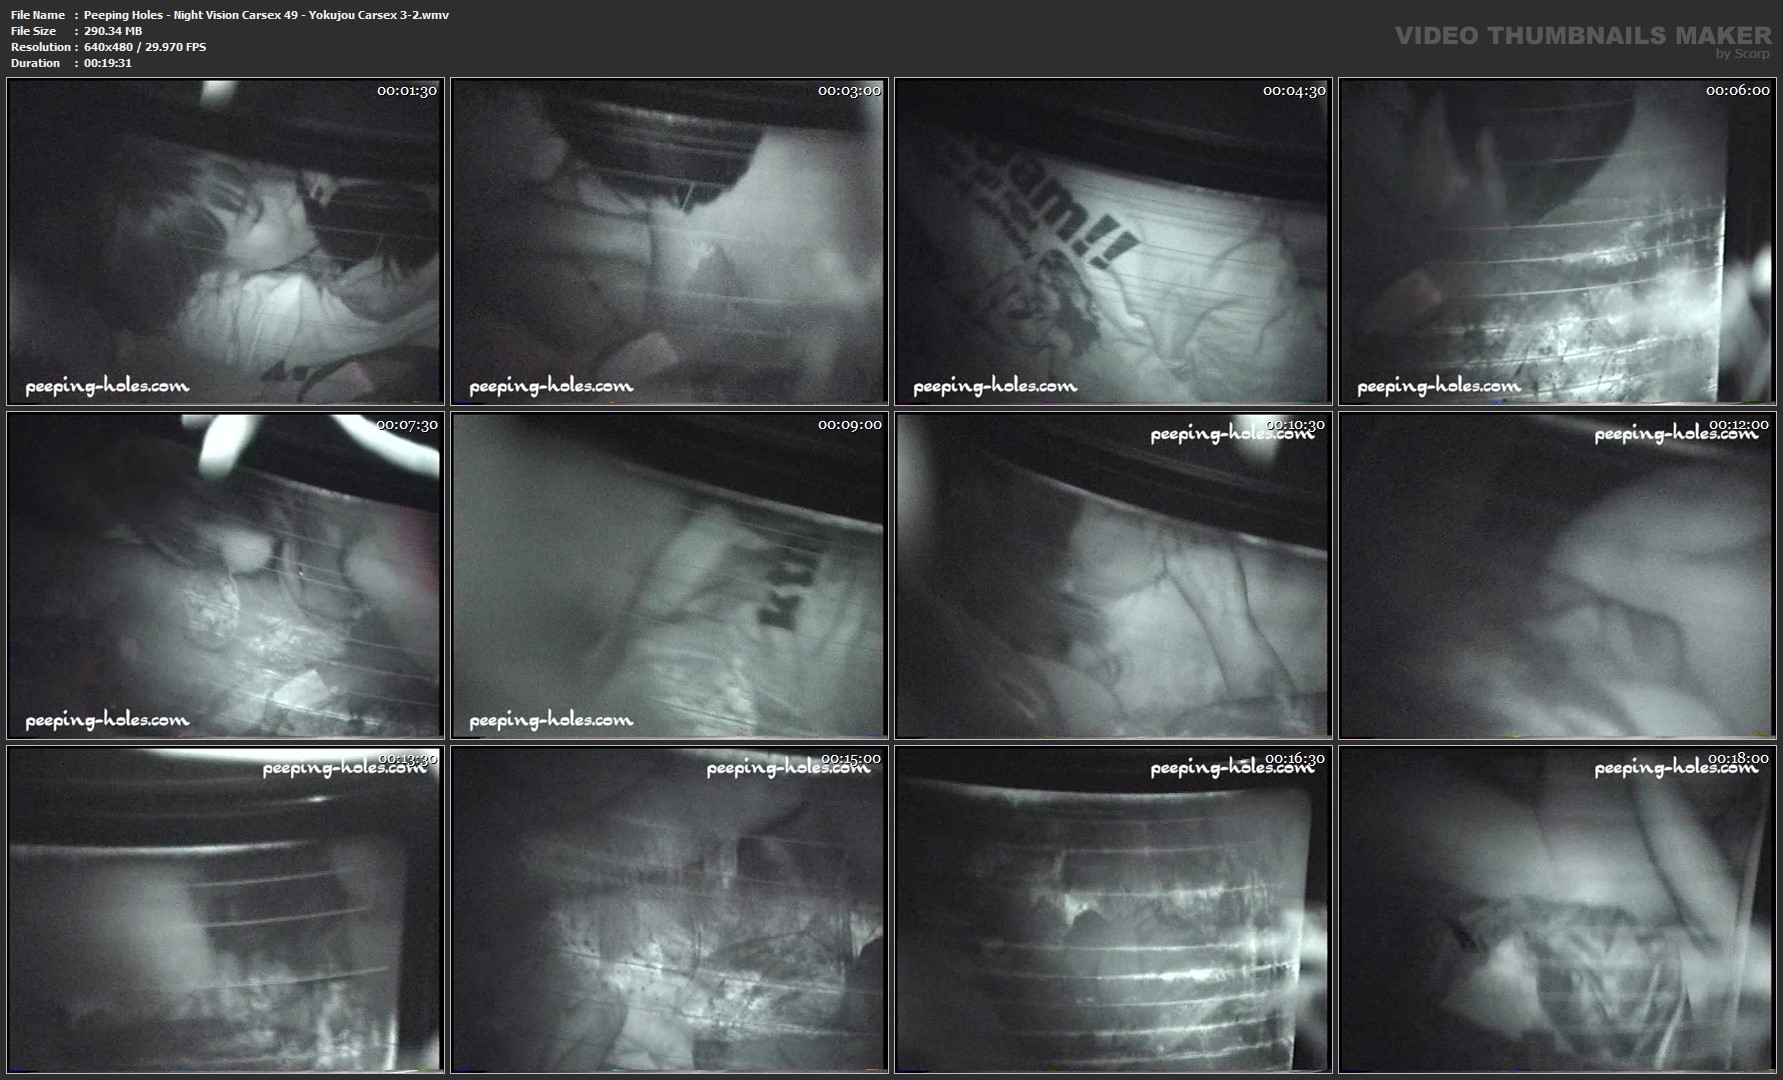Select the 00:19:31 duration value

point(108,63)
